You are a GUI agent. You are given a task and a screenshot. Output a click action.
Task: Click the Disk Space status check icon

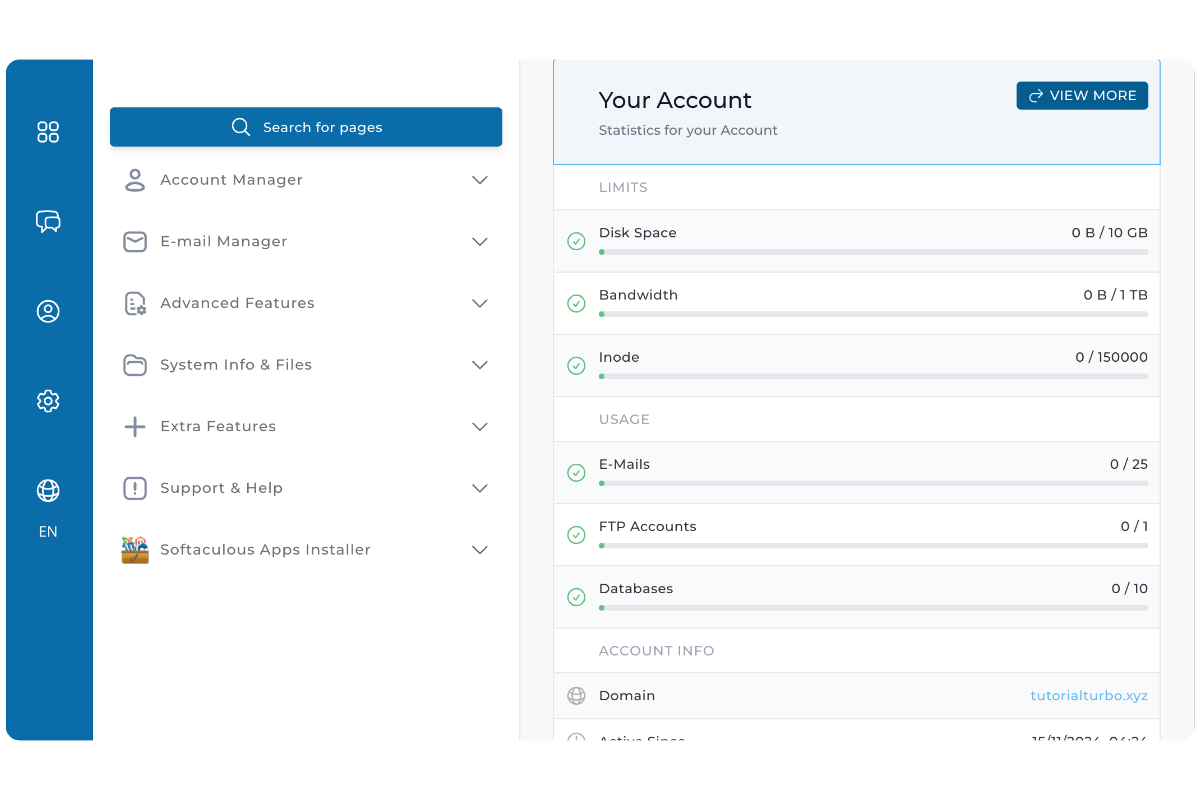[x=576, y=241]
